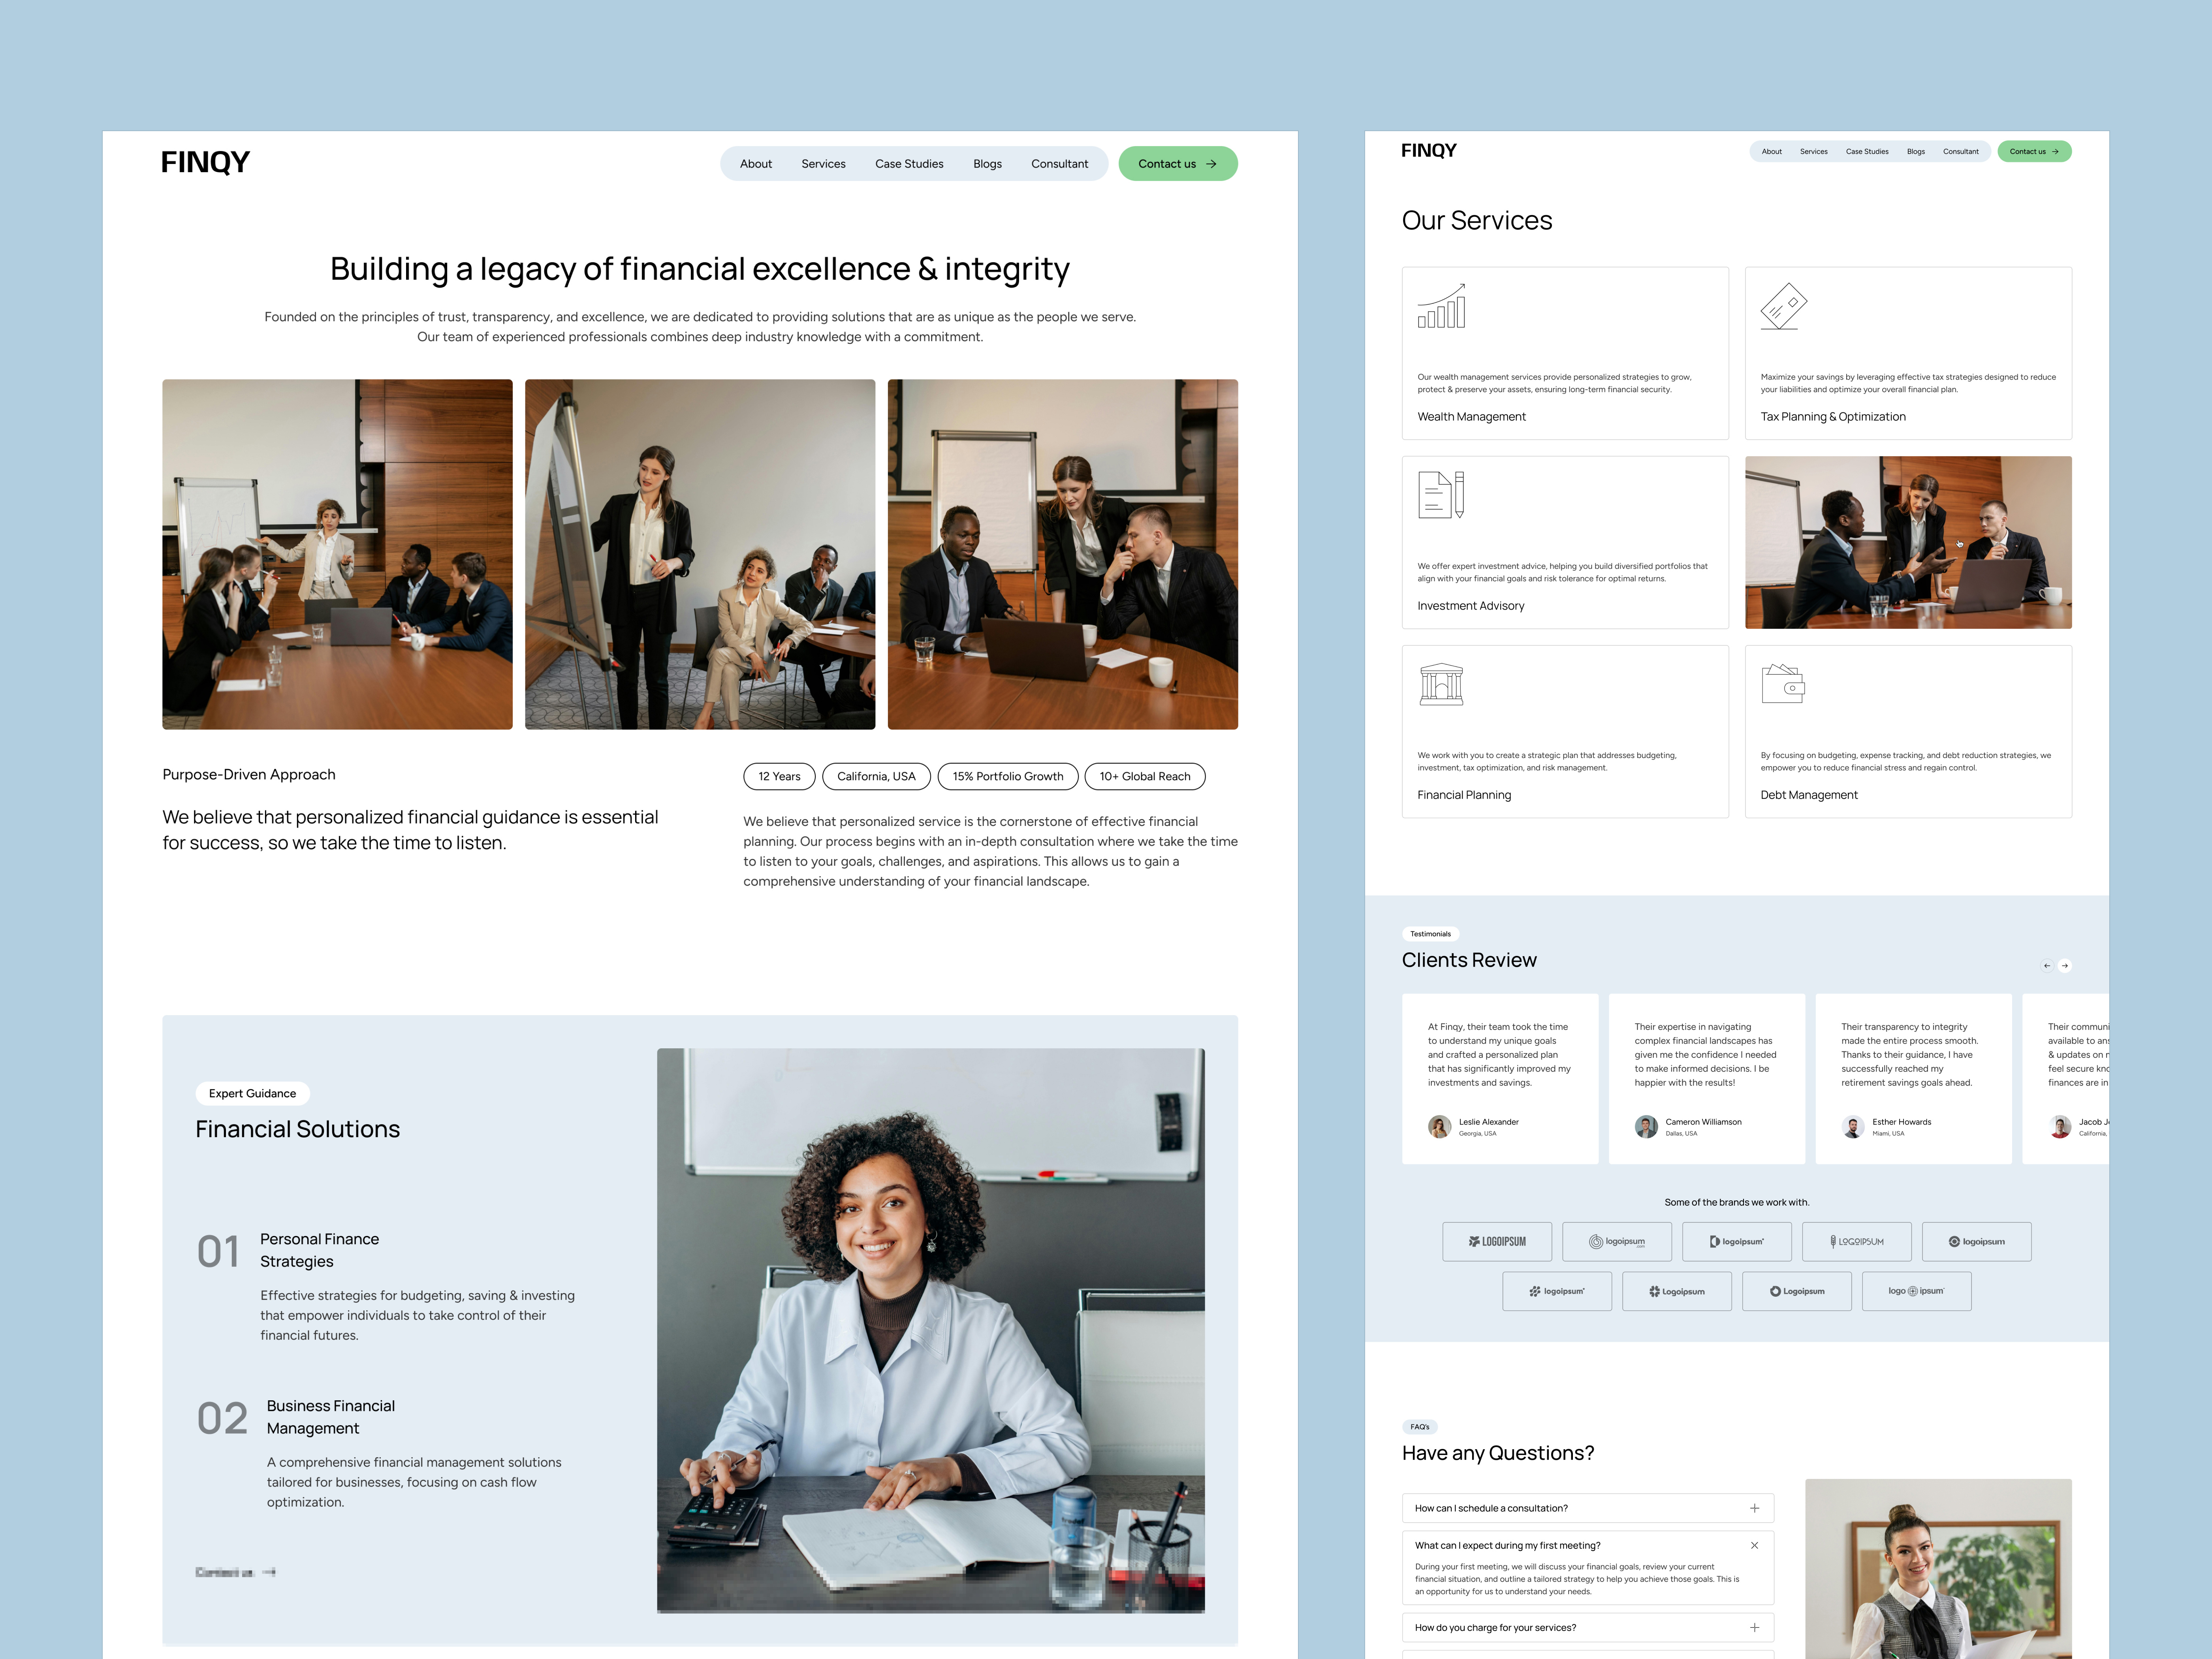
Task: Open the Investment Advisory service title
Action: [x=1470, y=606]
